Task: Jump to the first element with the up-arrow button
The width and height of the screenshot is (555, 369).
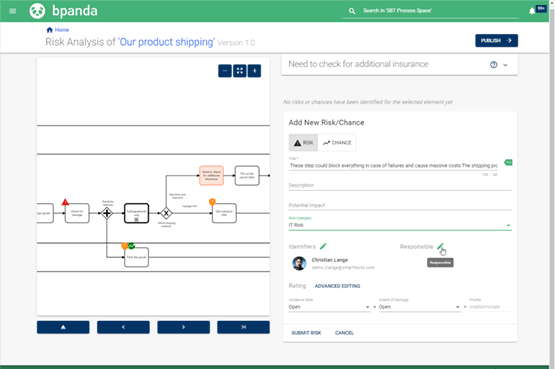Action: (63, 327)
